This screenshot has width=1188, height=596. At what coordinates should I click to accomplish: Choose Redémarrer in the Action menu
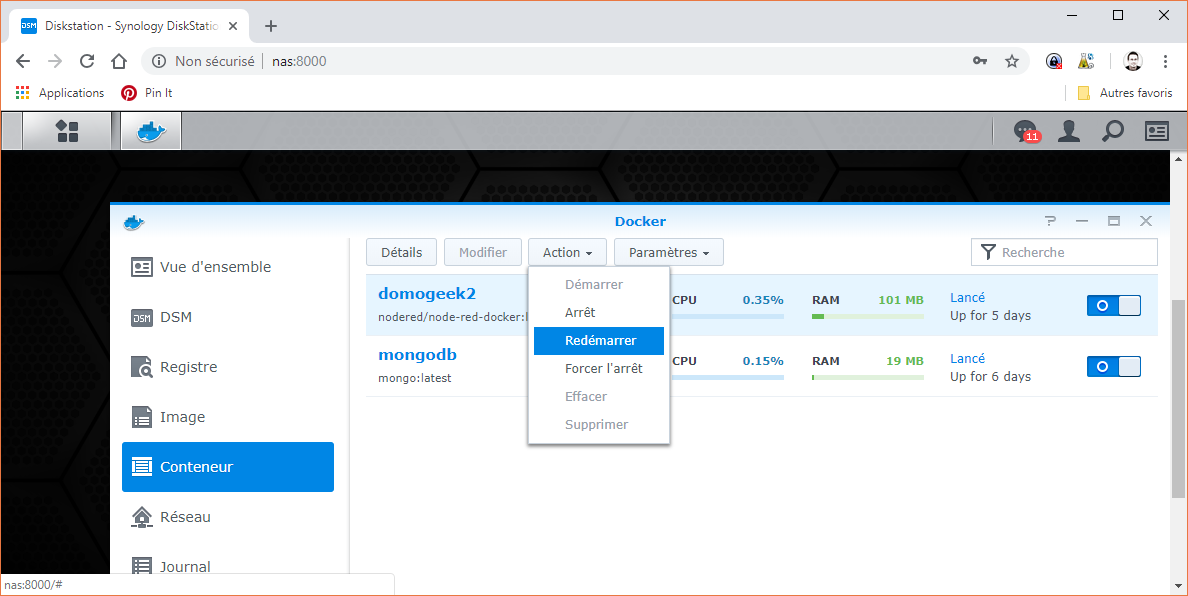(599, 341)
